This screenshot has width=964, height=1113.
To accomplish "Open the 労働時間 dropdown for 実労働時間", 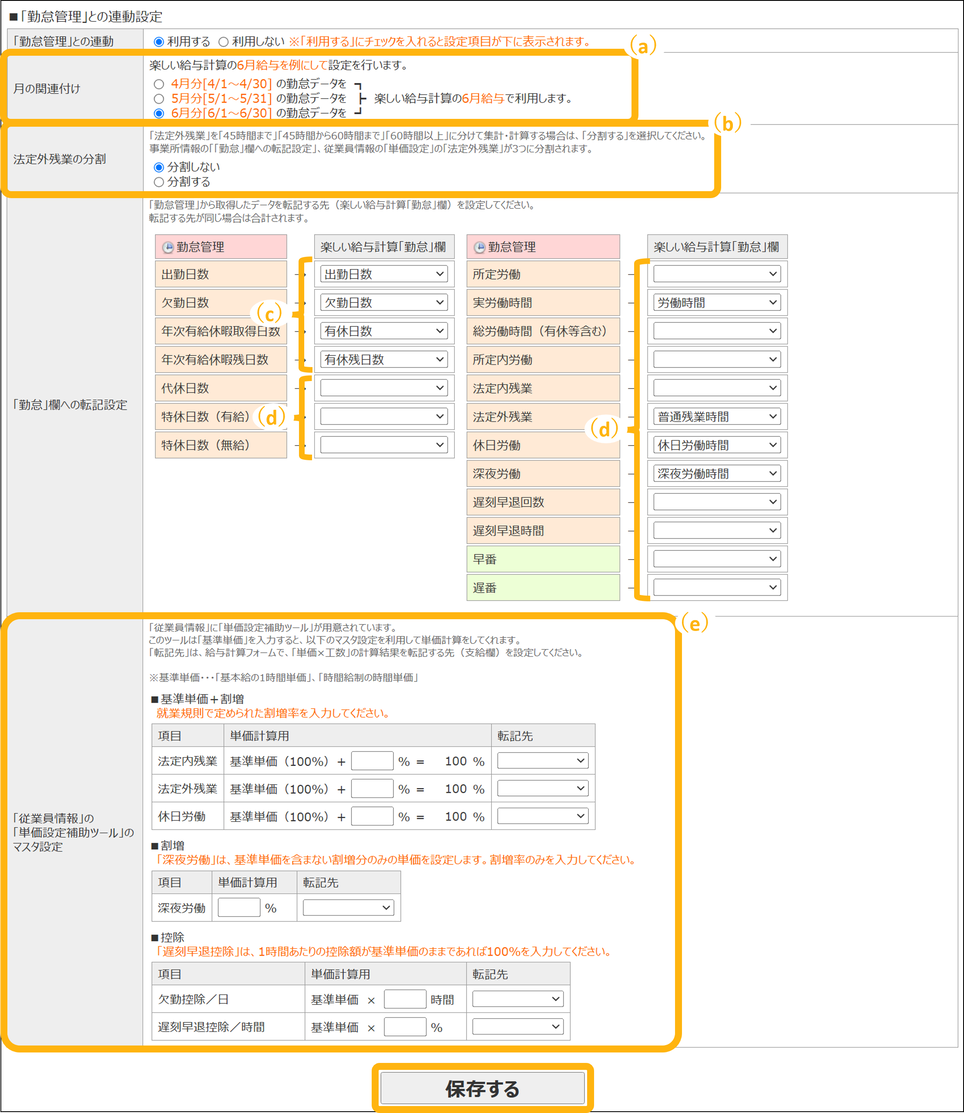I will [716, 303].
